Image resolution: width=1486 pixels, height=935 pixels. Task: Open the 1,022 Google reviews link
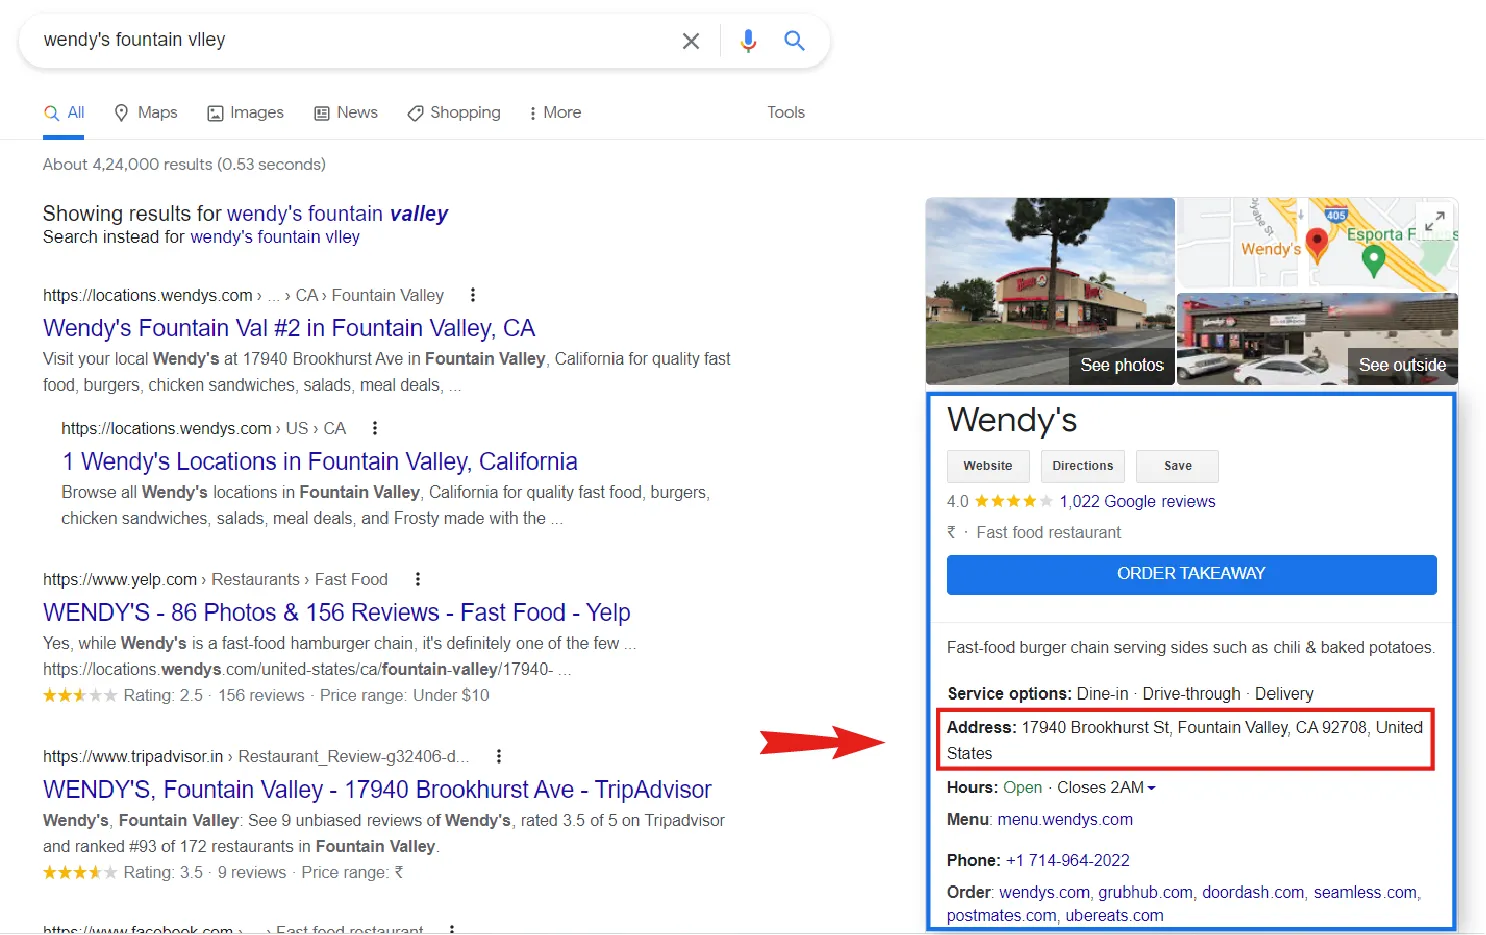[1137, 502]
